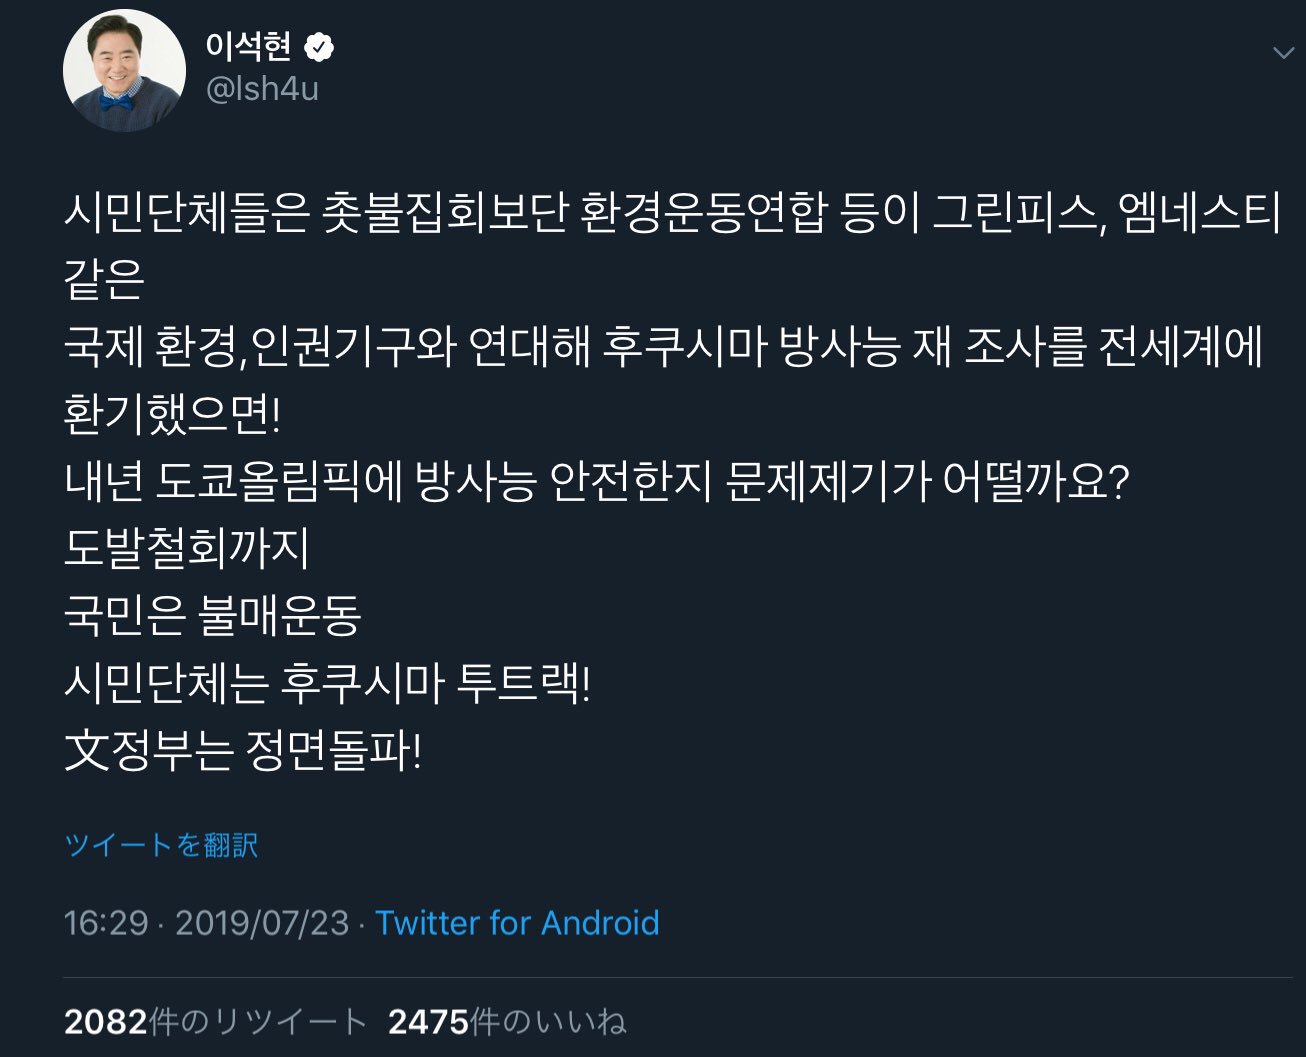1306x1057 pixels.
Task: Open the Twitter for Android source link
Action: coord(517,922)
